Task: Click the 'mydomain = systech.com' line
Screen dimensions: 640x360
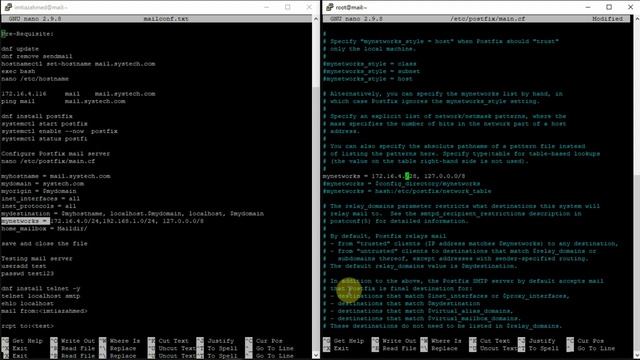Action: [x=42, y=184]
